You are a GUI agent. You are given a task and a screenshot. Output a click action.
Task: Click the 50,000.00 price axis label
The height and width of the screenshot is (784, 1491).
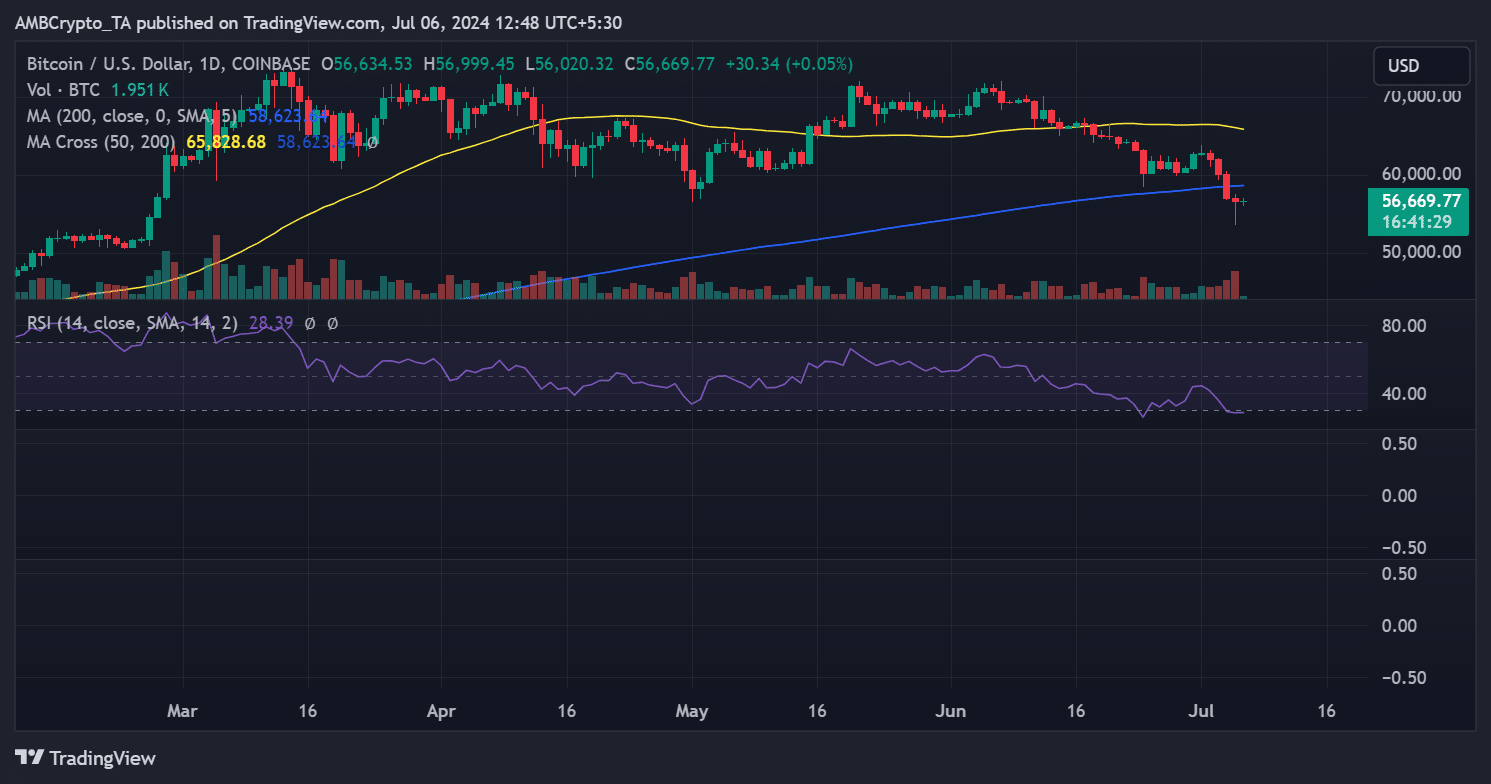pos(1420,252)
